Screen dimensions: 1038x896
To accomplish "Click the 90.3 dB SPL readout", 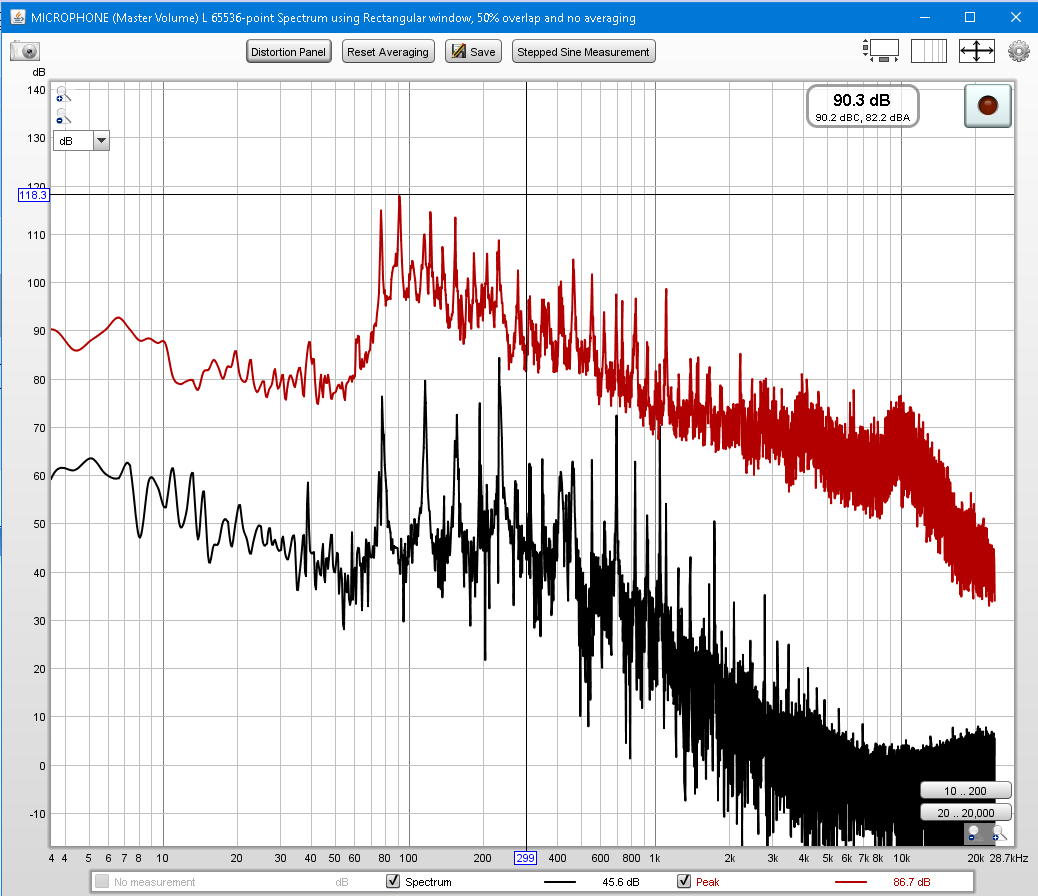I will (x=862, y=106).
